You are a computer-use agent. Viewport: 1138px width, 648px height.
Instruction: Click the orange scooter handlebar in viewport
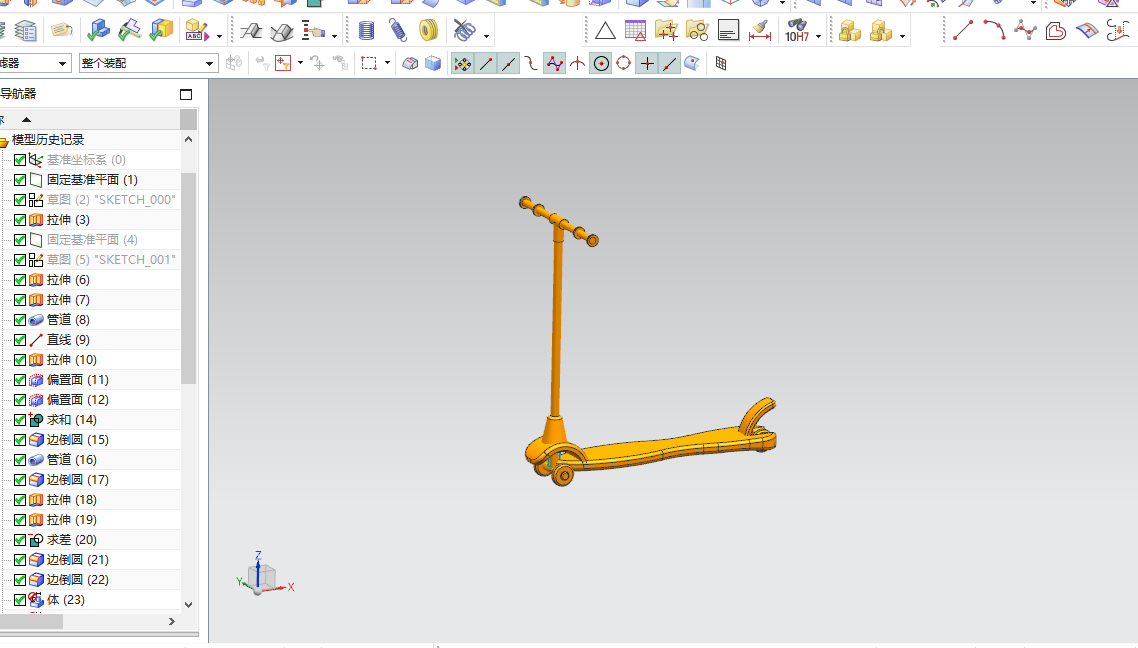pyautogui.click(x=559, y=221)
